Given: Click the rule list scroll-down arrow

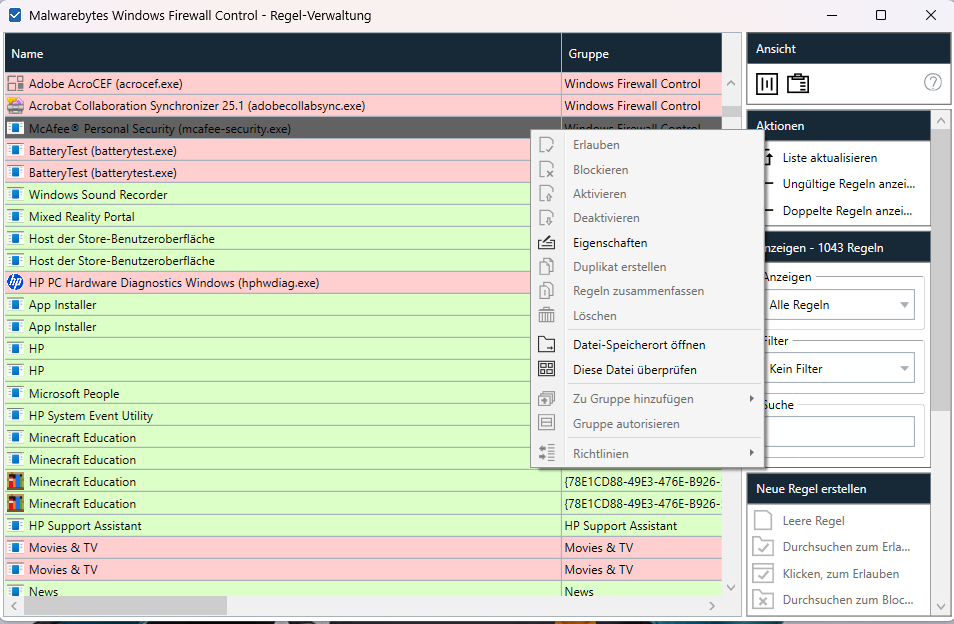Looking at the screenshot, I should pos(731,588).
